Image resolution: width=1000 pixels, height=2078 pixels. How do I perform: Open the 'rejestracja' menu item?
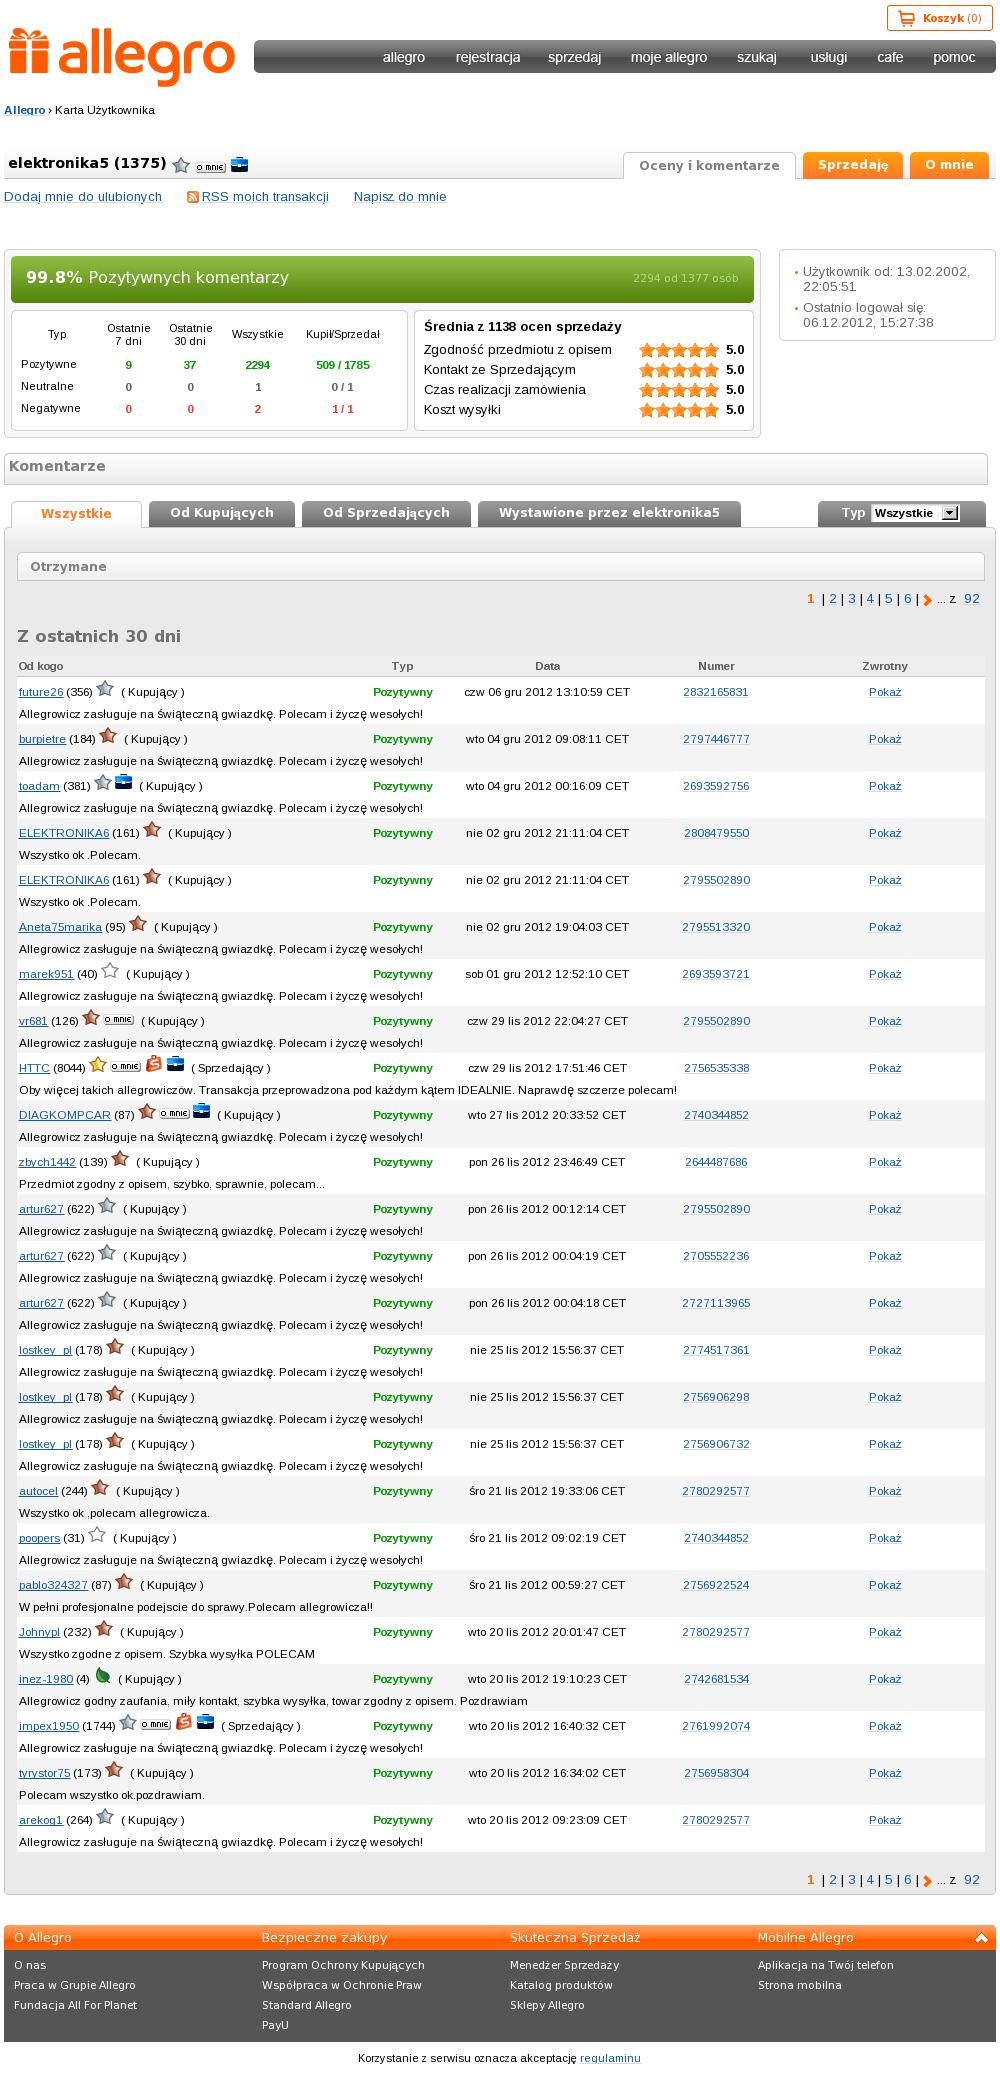pos(488,57)
